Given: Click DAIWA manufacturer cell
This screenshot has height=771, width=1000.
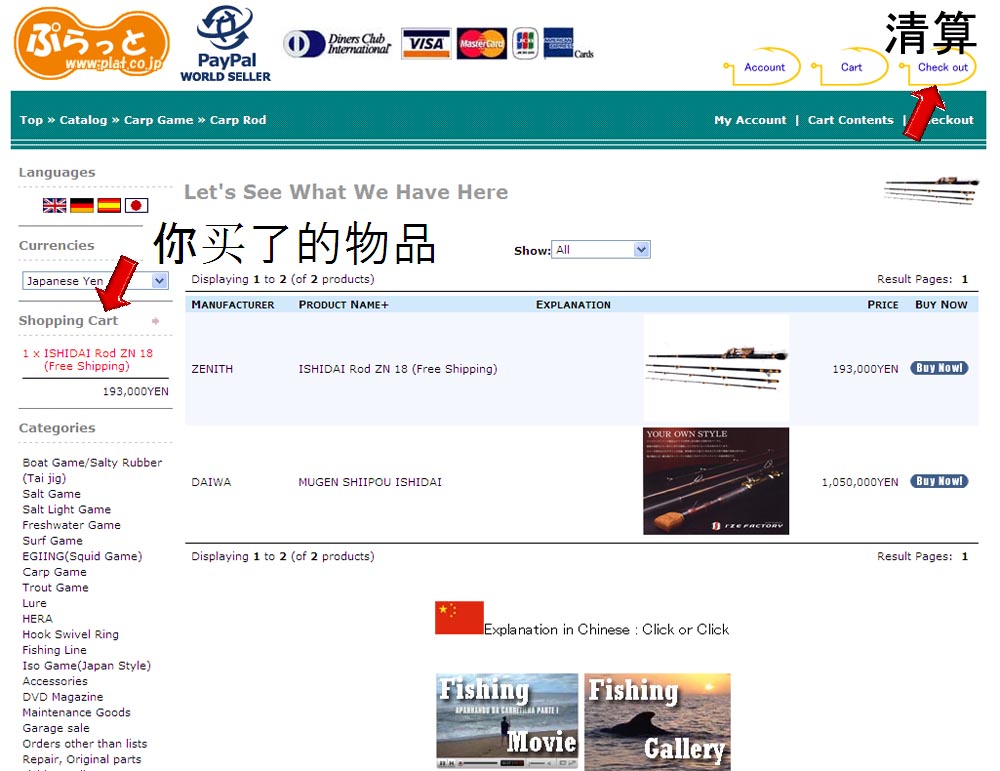Looking at the screenshot, I should tap(211, 482).
